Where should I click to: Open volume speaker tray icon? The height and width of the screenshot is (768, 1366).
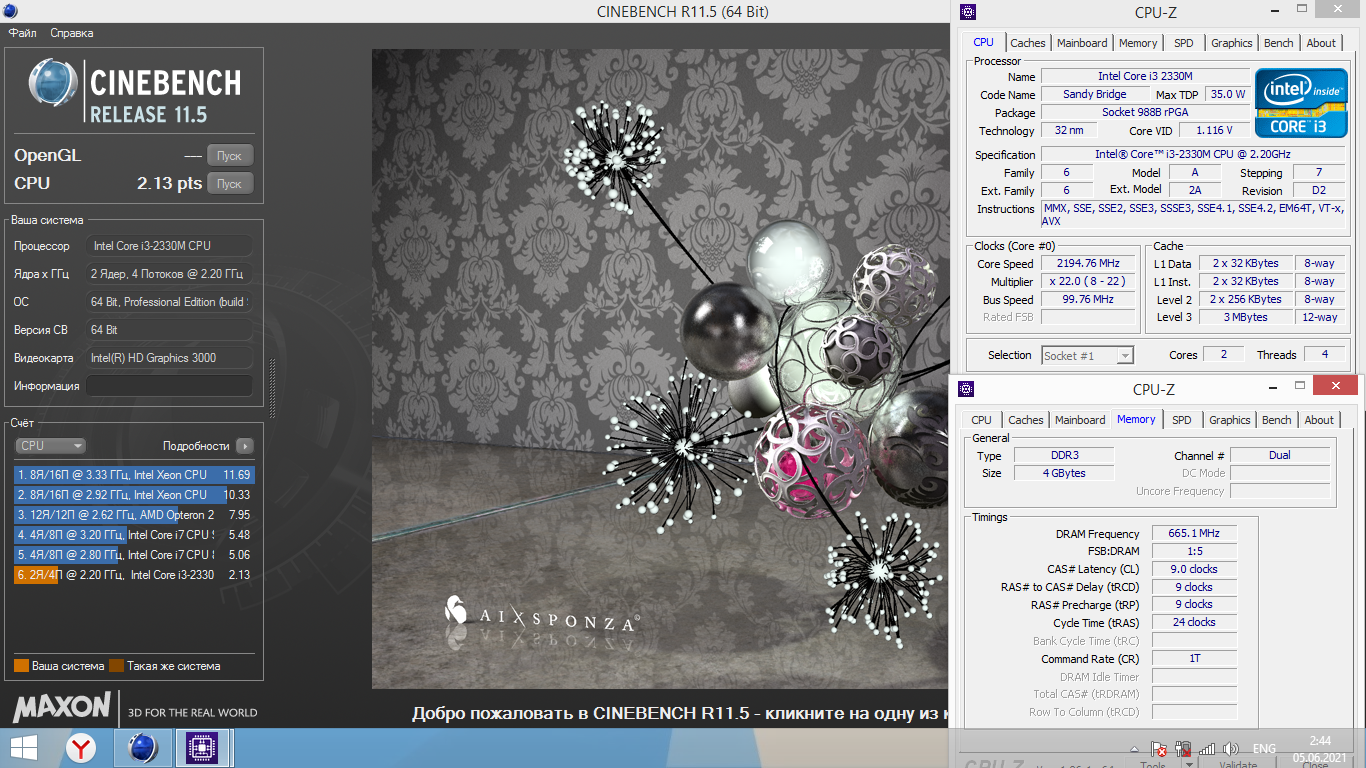(1231, 748)
